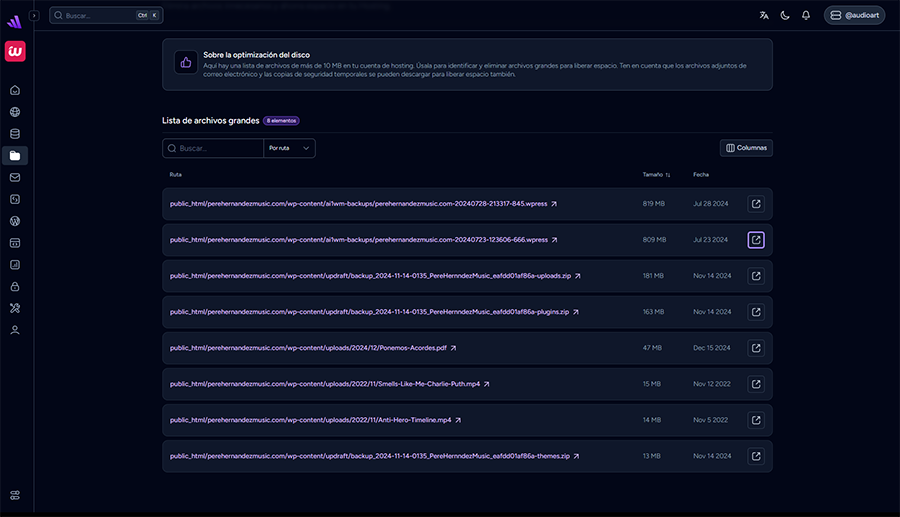Open the @audioart account menu
Image resolution: width=900 pixels, height=517 pixels.
pyautogui.click(x=854, y=15)
